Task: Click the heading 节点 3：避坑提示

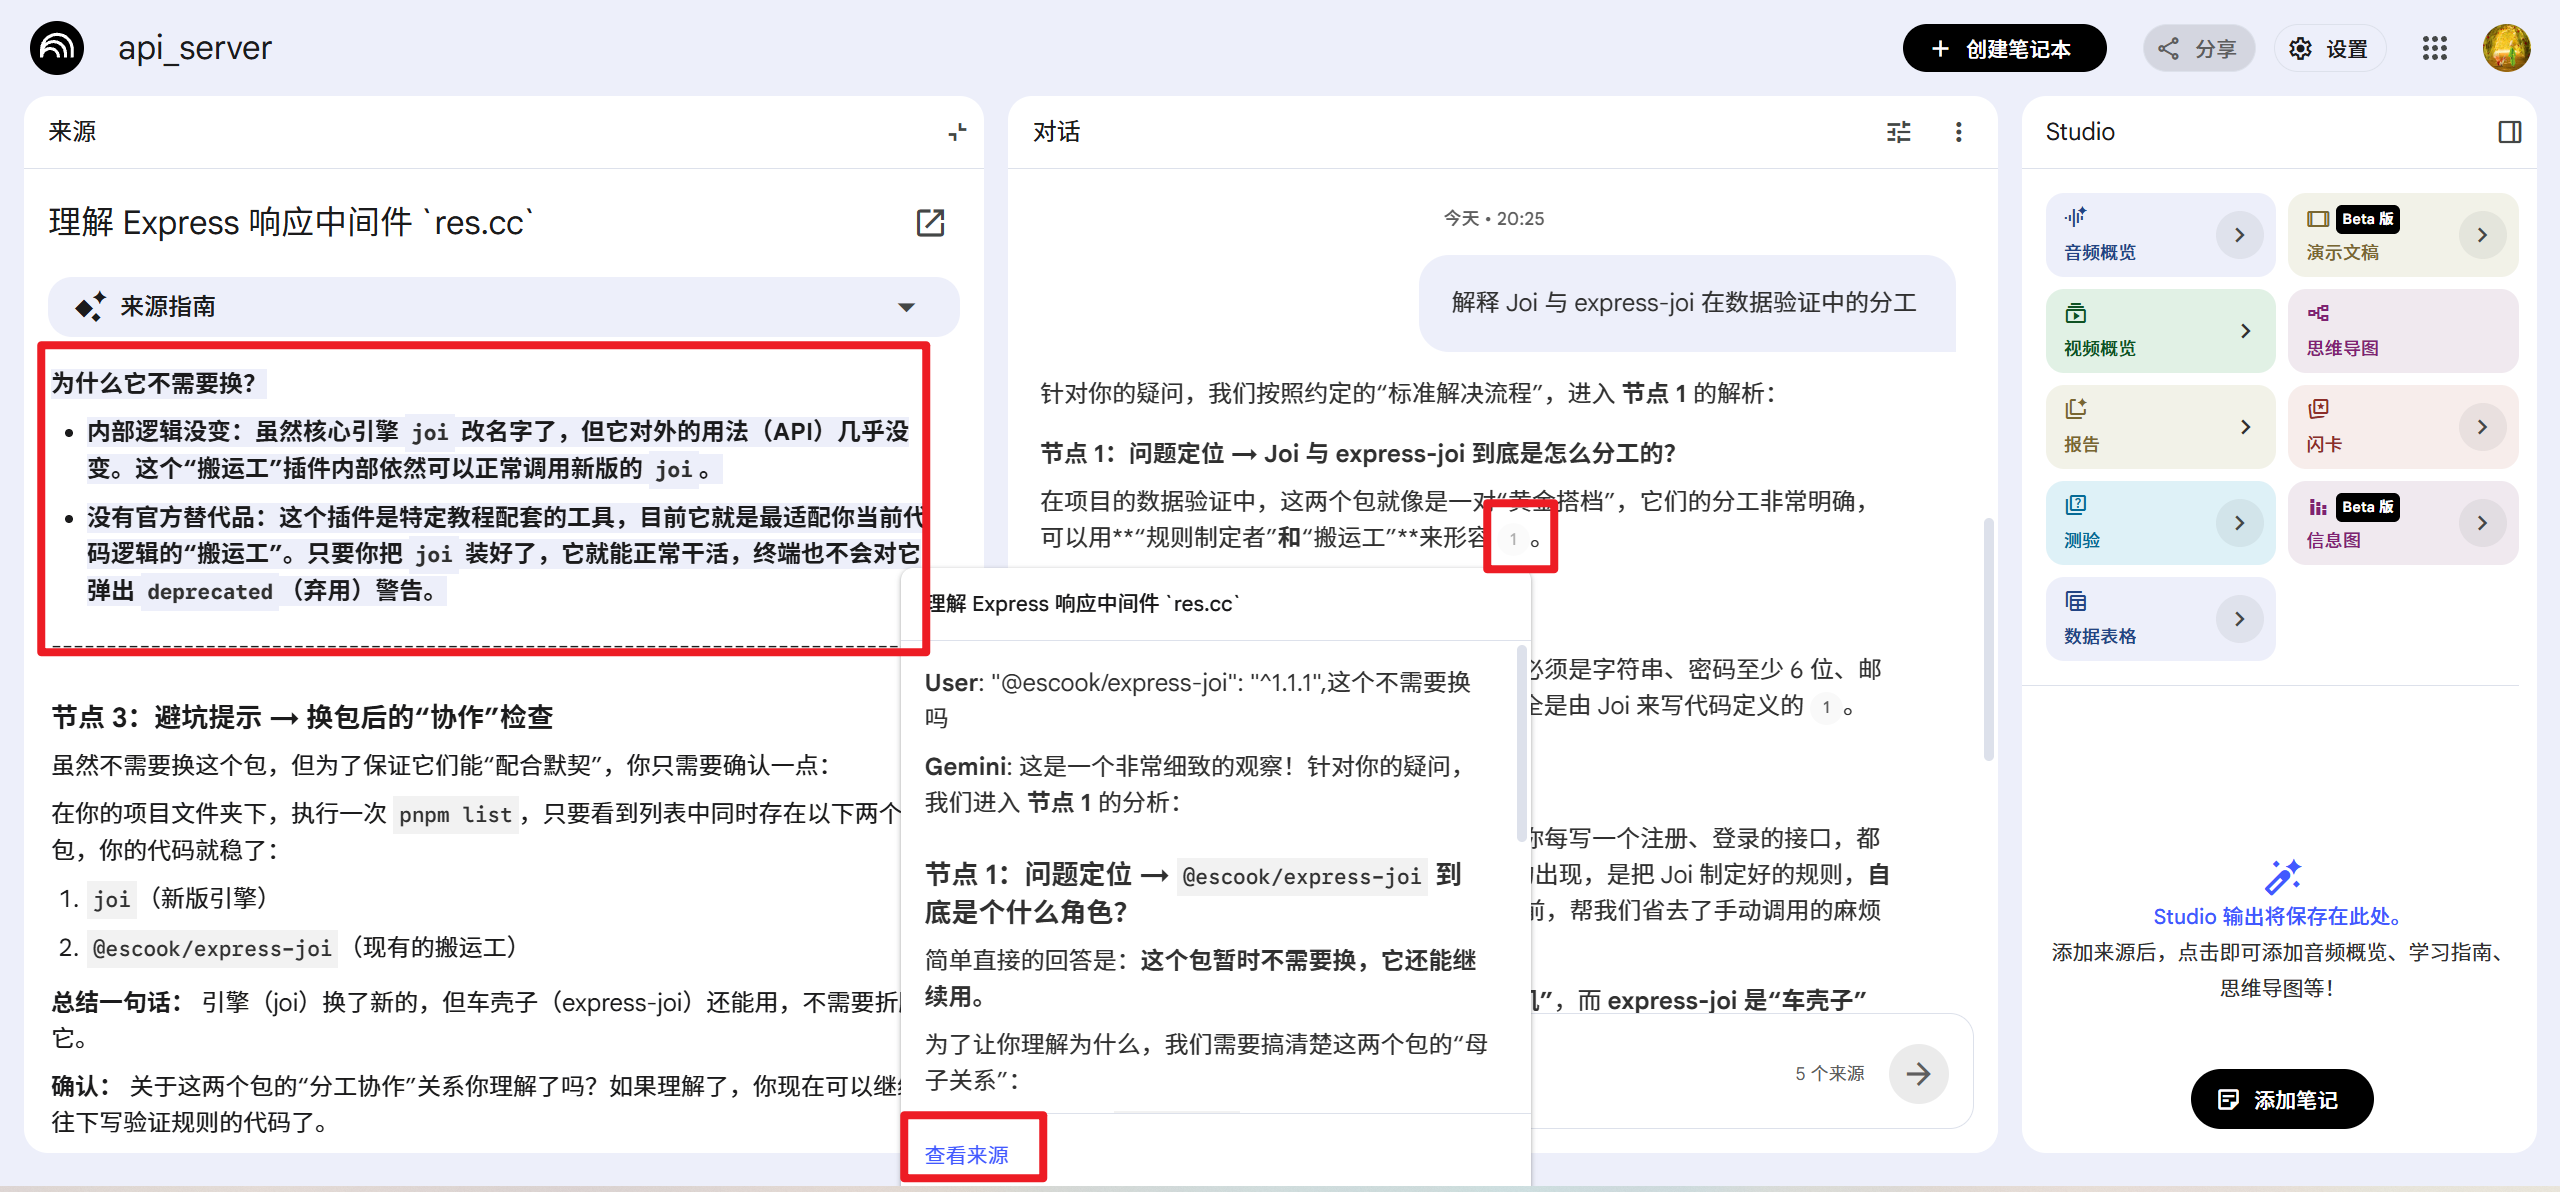Action: [x=302, y=717]
